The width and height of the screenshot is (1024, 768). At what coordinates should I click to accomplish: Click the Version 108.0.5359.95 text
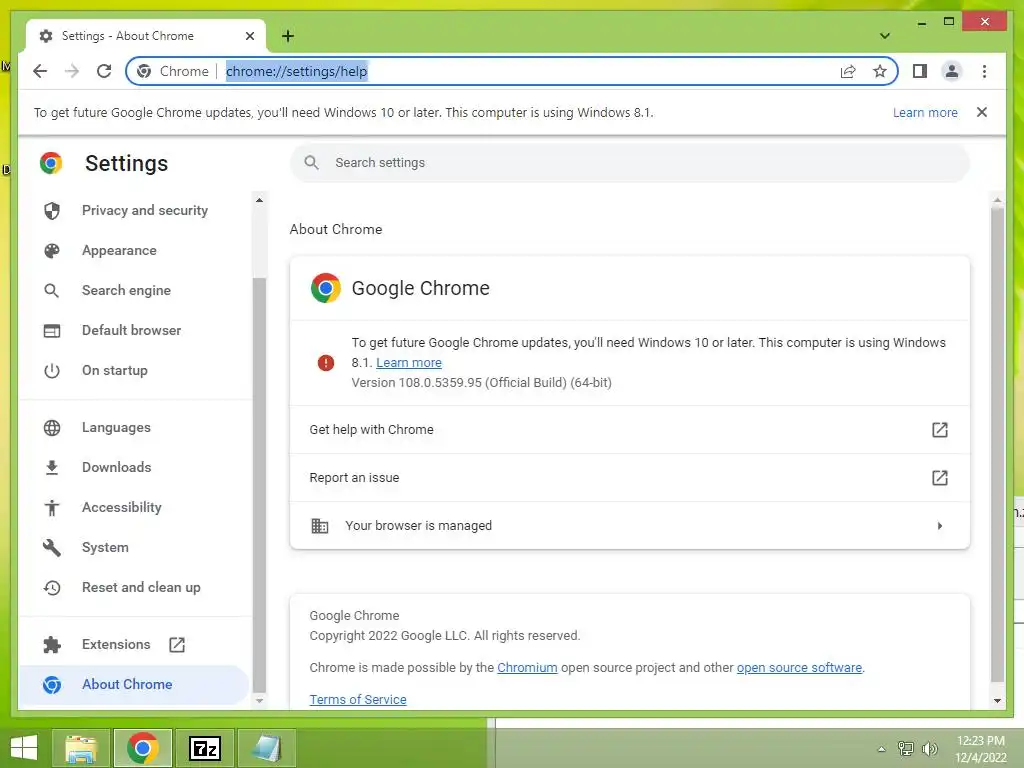click(481, 383)
